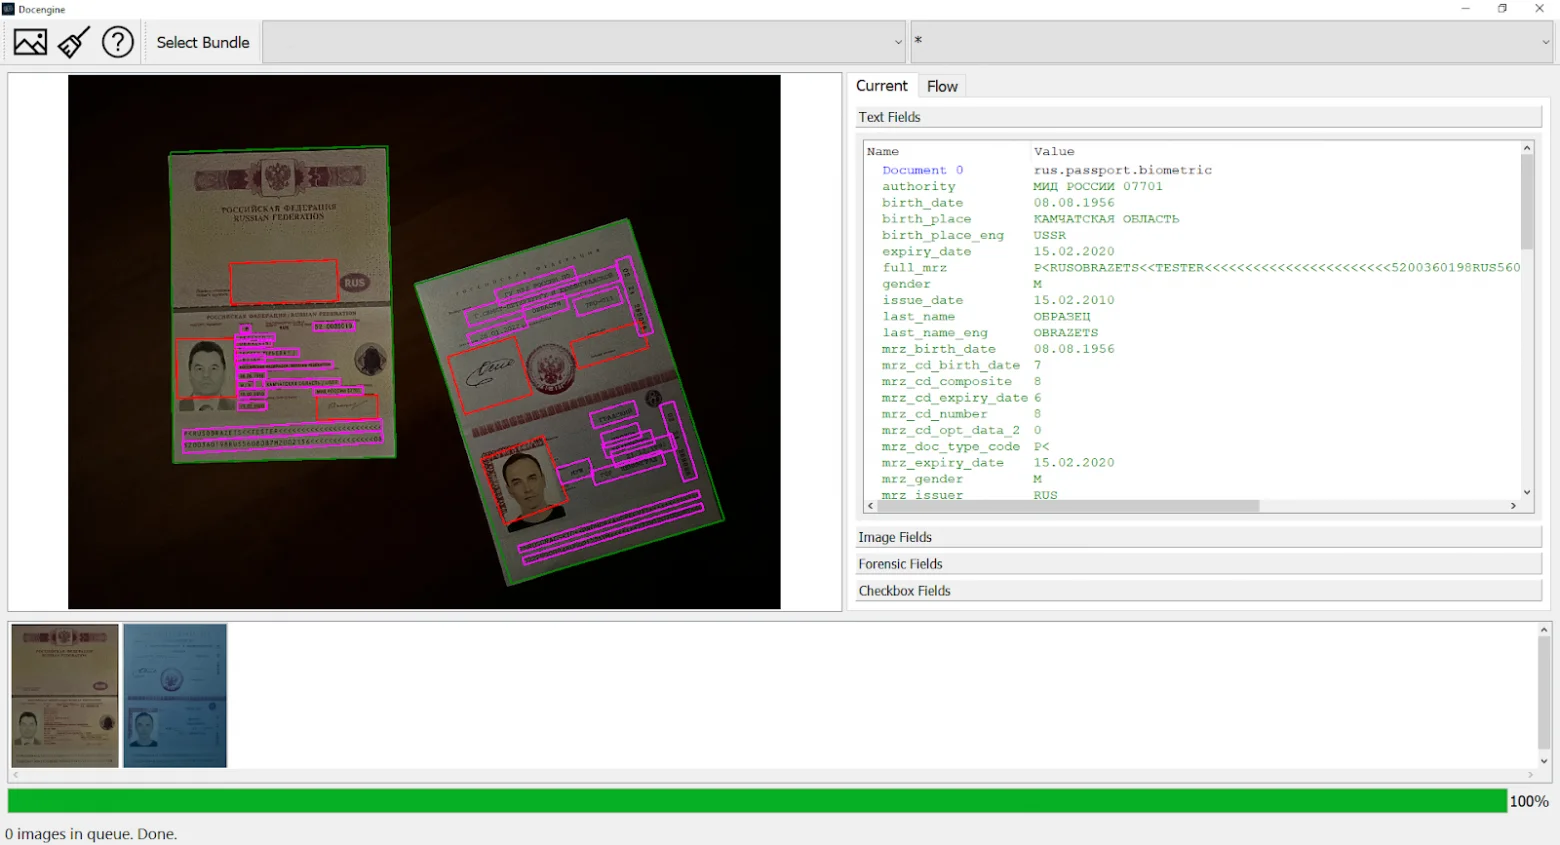Screen dimensions: 1560x845
Task: Click the Value column header
Action: 1054,152
